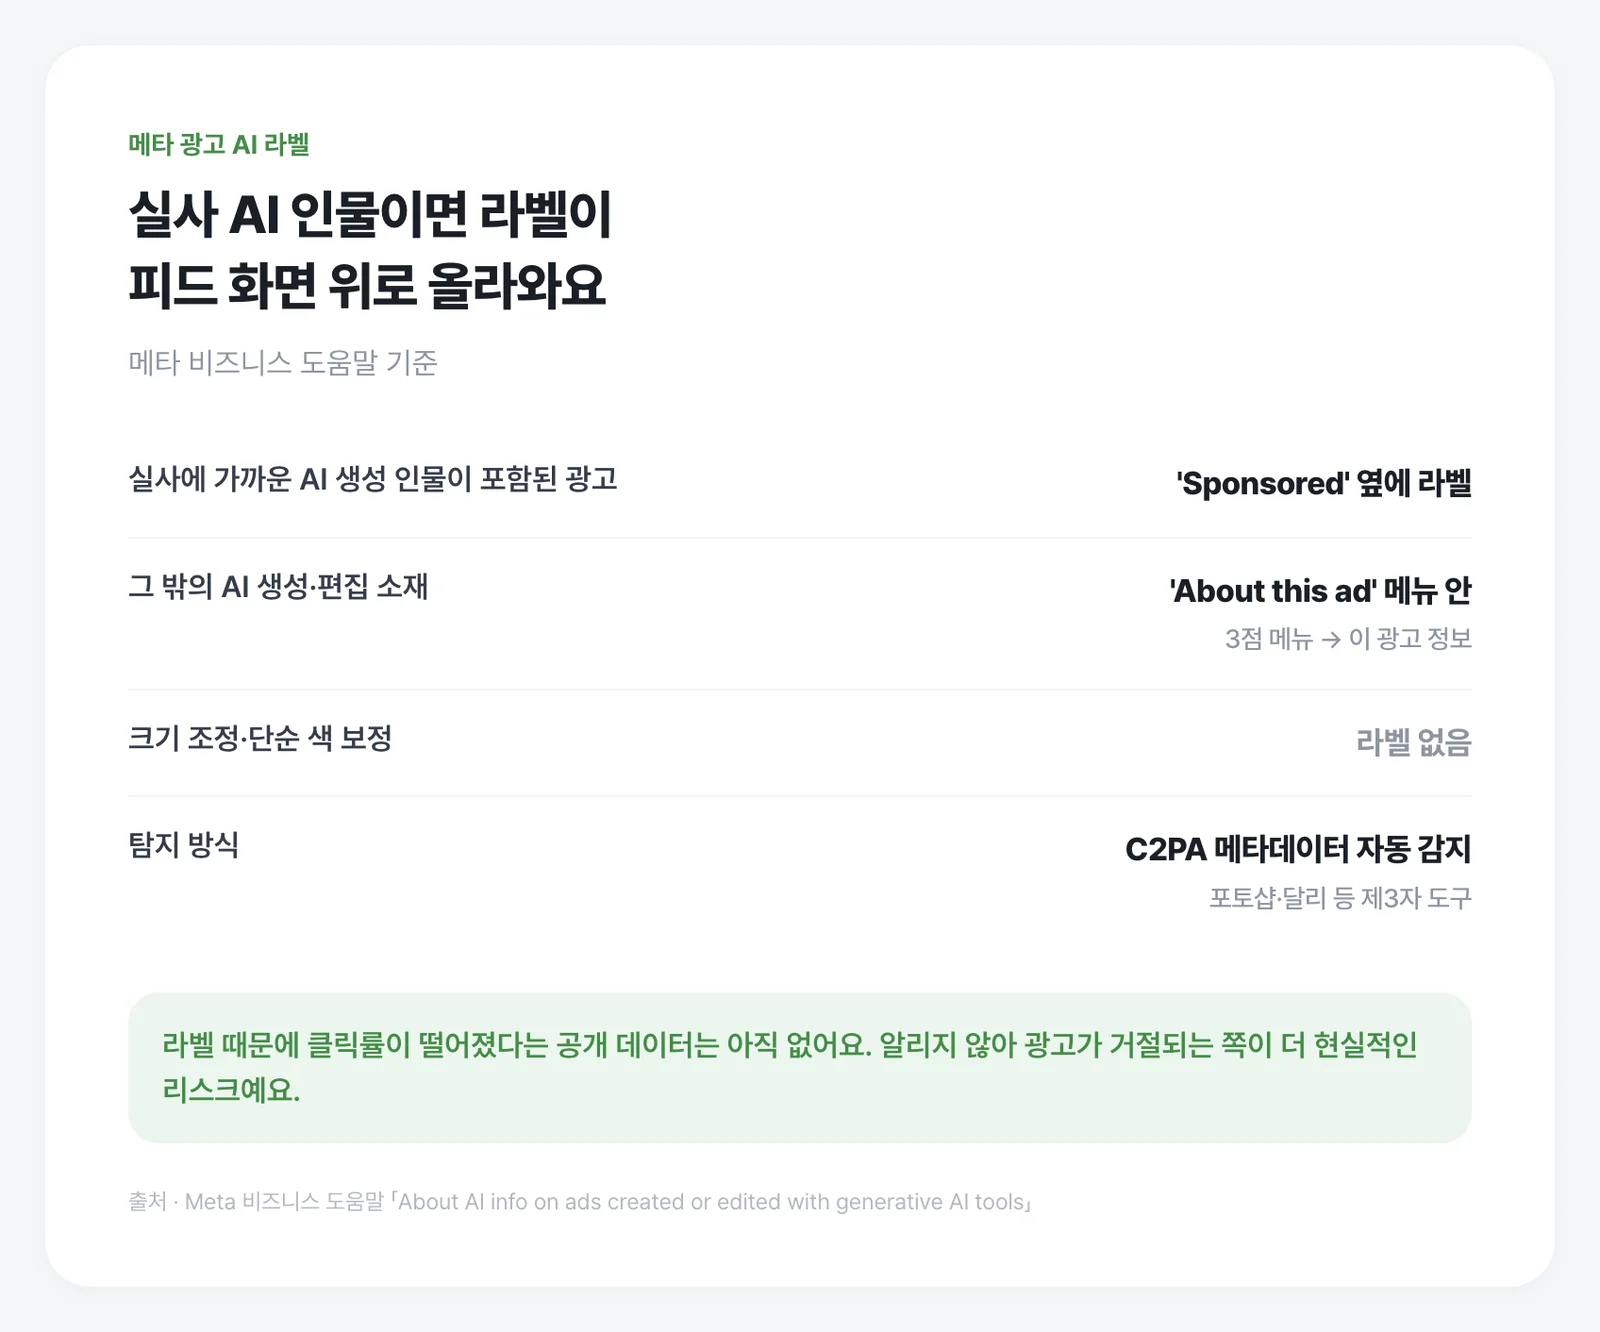Click the headline line '피드 화면 위로 올라와요'
The height and width of the screenshot is (1332, 1600).
click(367, 285)
